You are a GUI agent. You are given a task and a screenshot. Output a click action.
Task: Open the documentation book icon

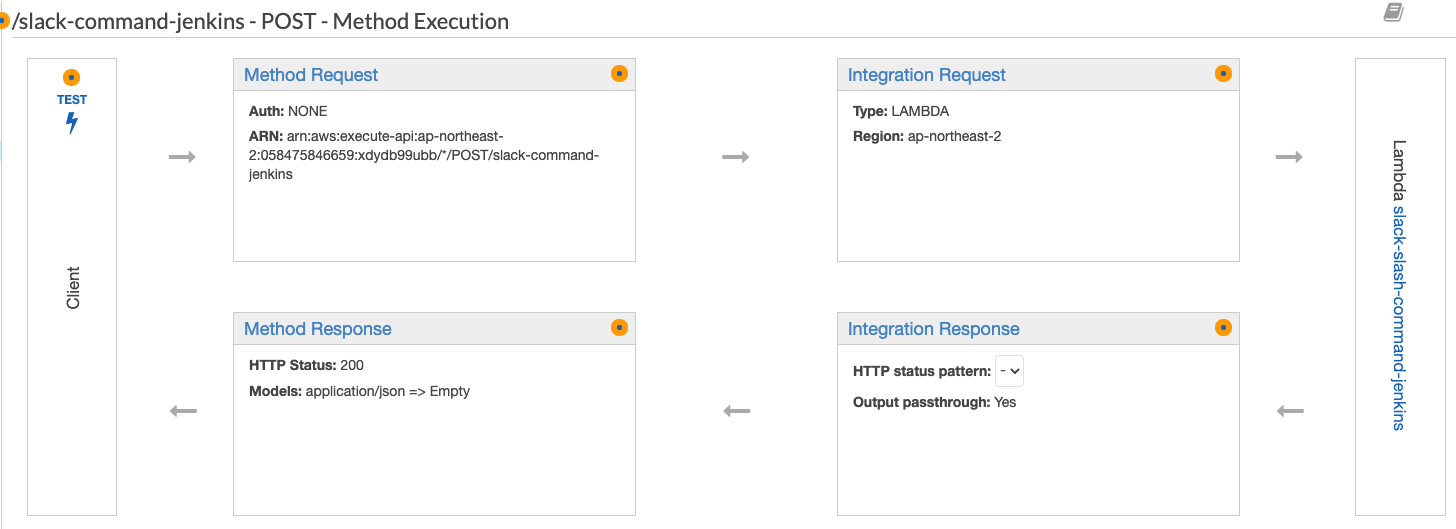(x=1394, y=13)
